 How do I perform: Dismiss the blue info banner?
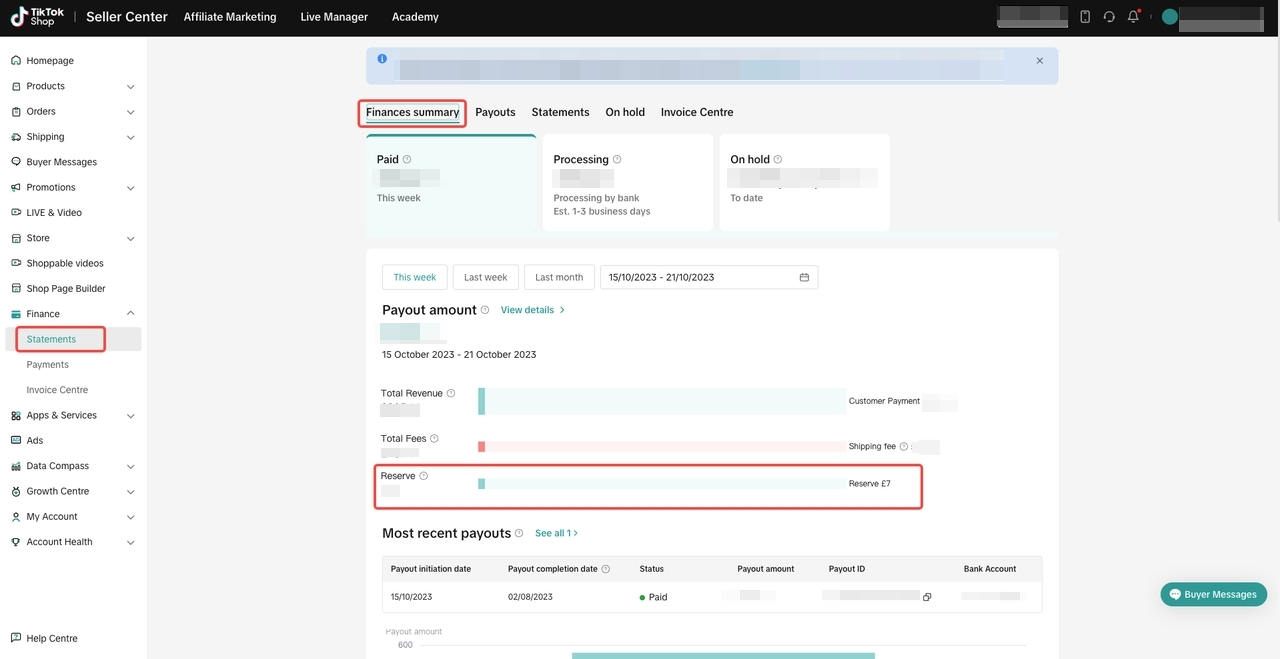(1039, 61)
